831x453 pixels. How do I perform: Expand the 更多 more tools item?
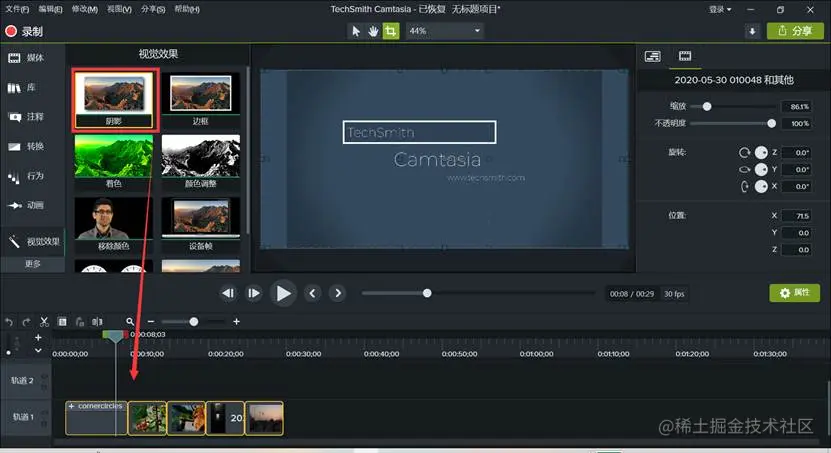(x=32, y=264)
